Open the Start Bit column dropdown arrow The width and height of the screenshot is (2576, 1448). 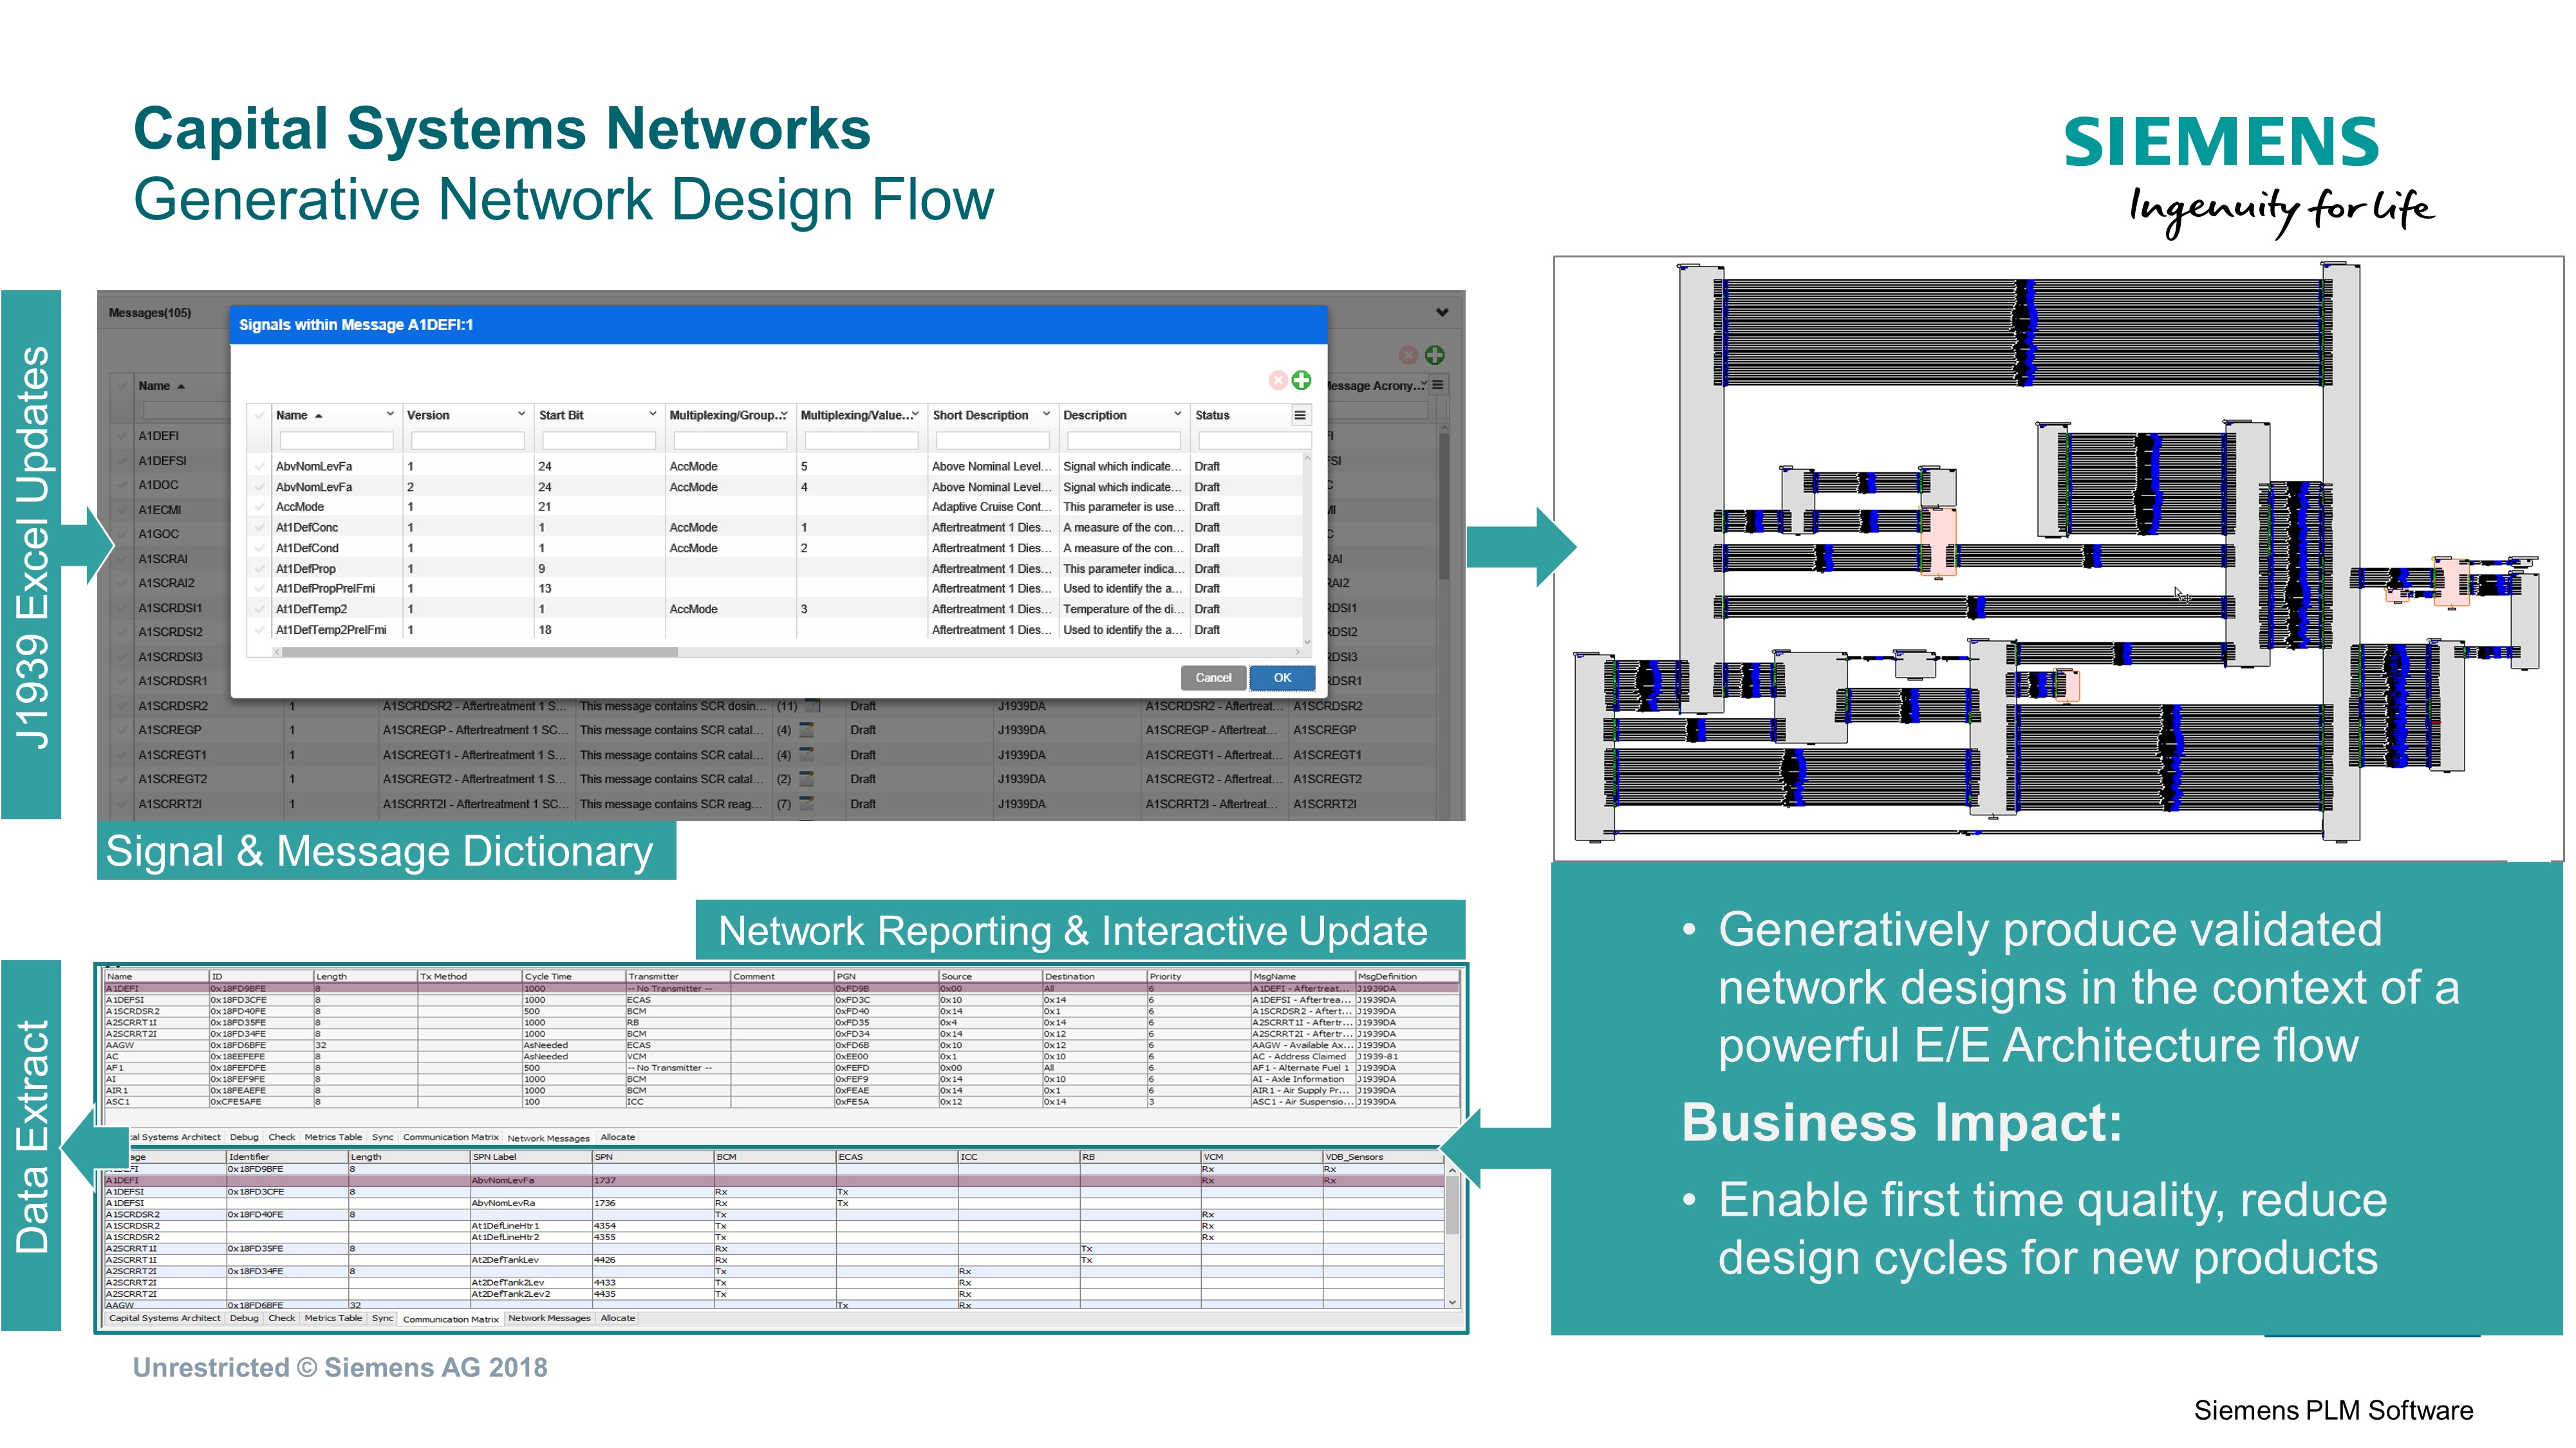pyautogui.click(x=652, y=414)
